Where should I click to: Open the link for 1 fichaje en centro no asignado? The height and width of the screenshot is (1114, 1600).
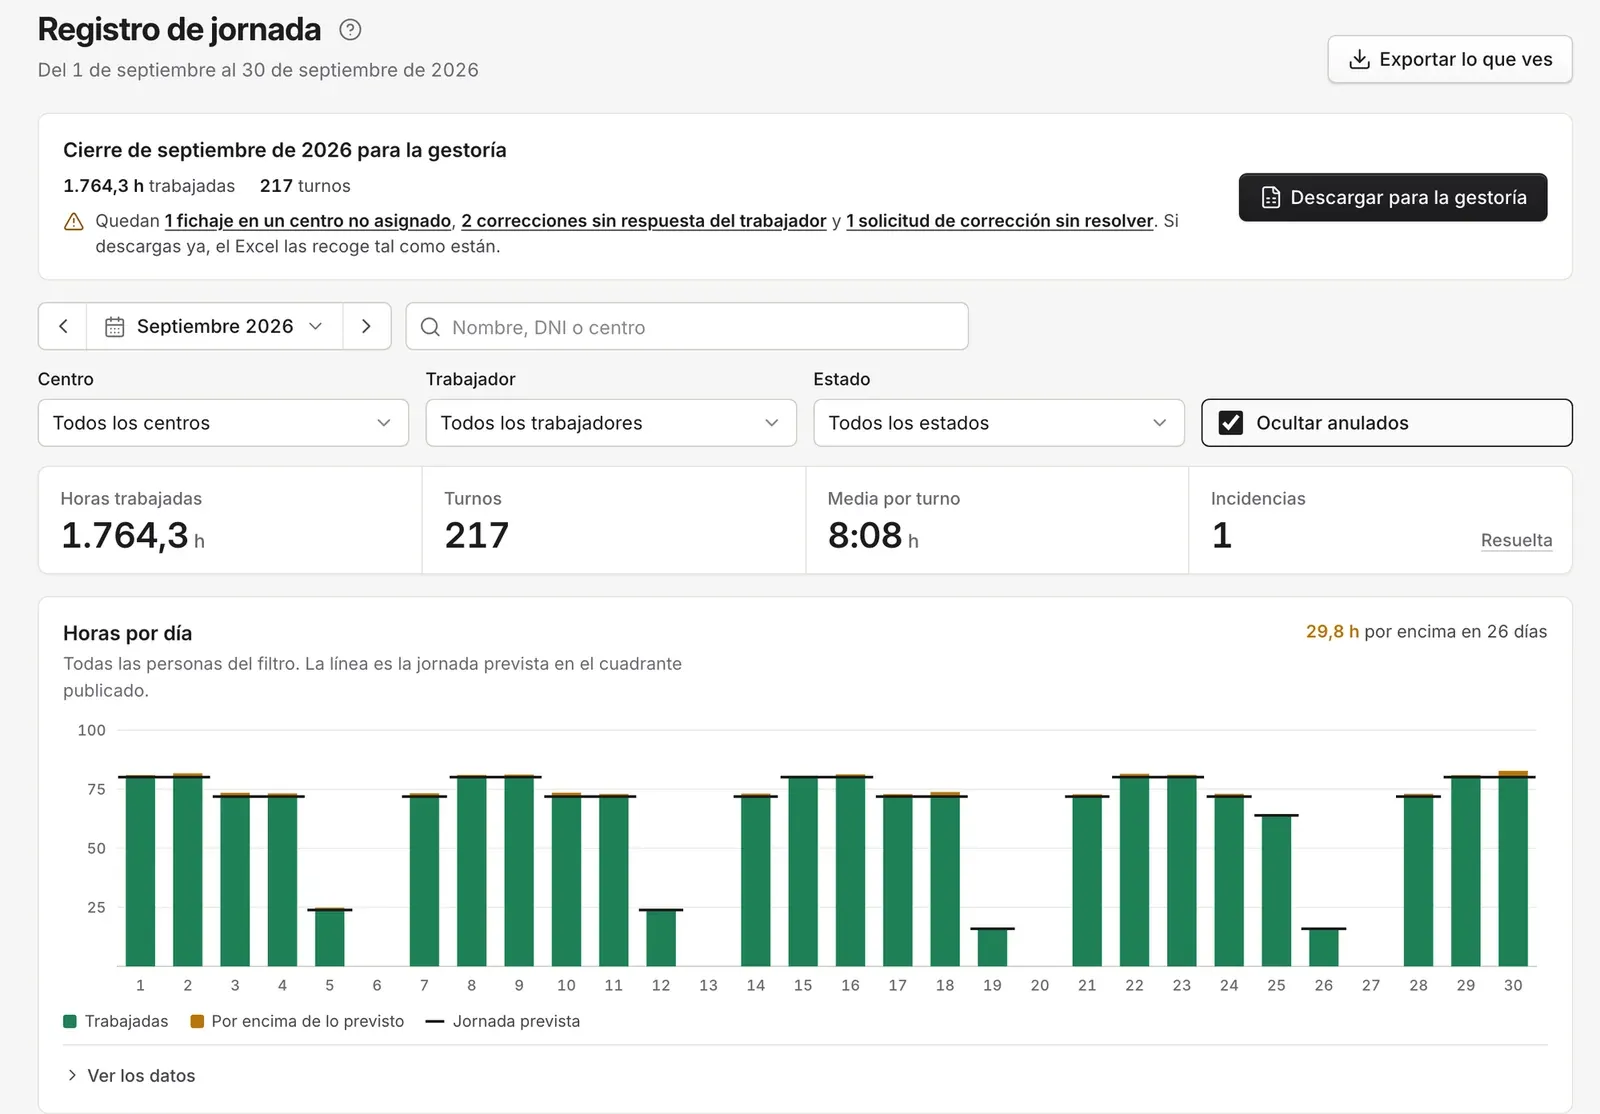tap(308, 221)
